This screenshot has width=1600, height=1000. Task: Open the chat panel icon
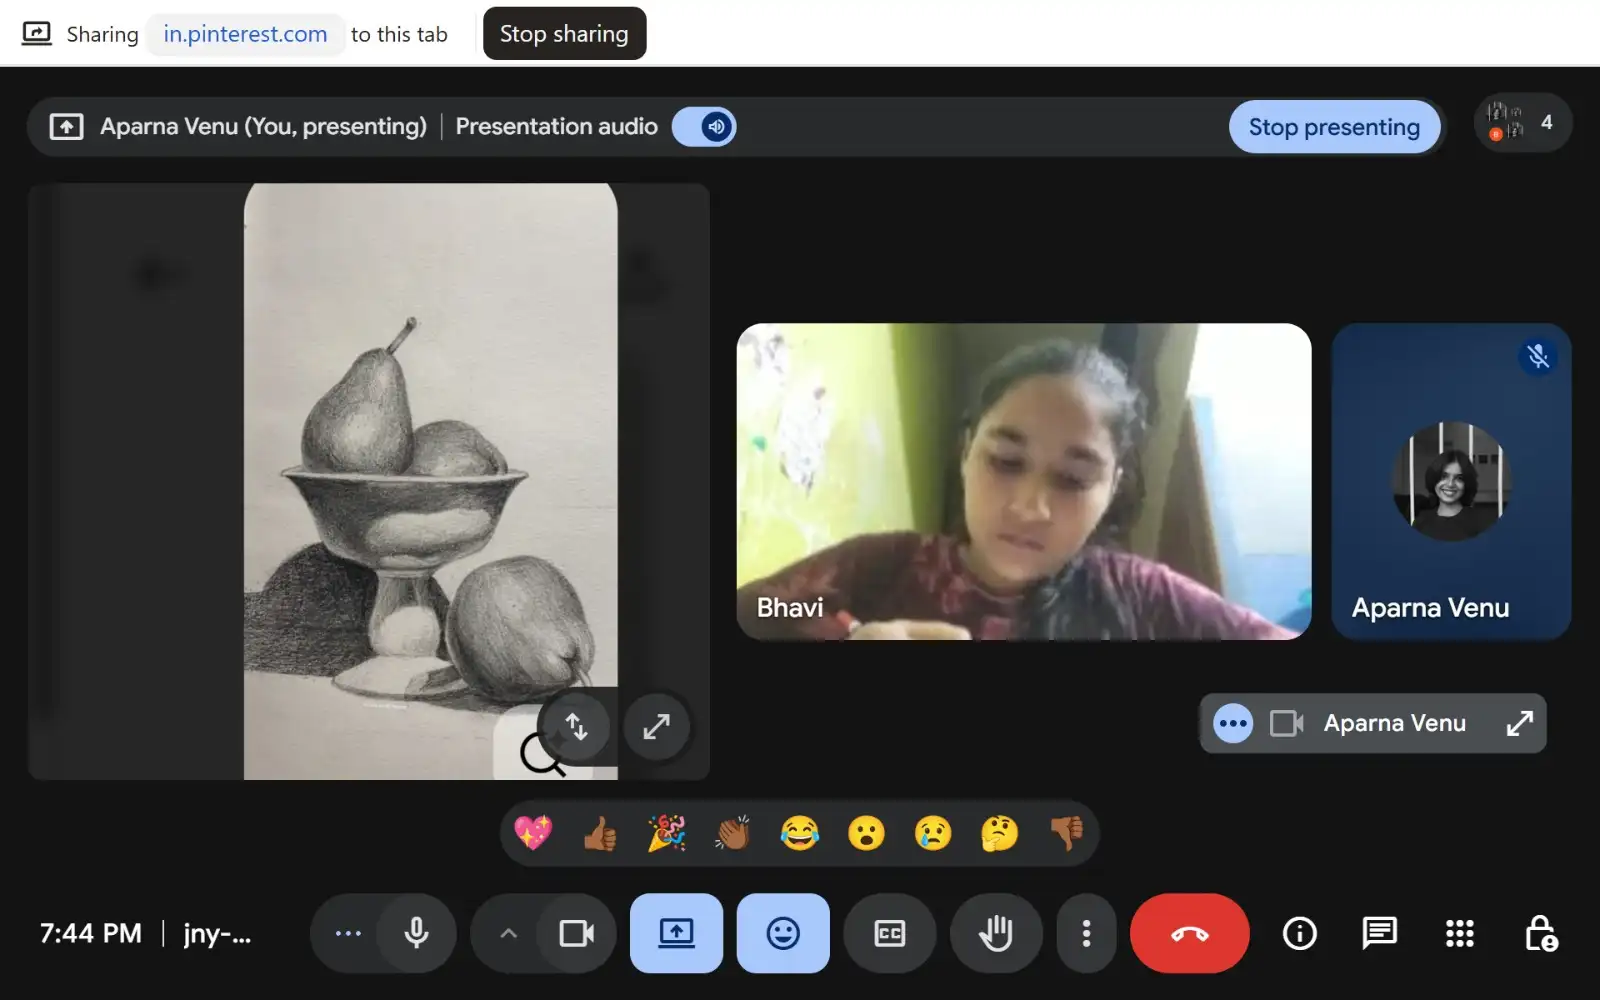tap(1379, 933)
